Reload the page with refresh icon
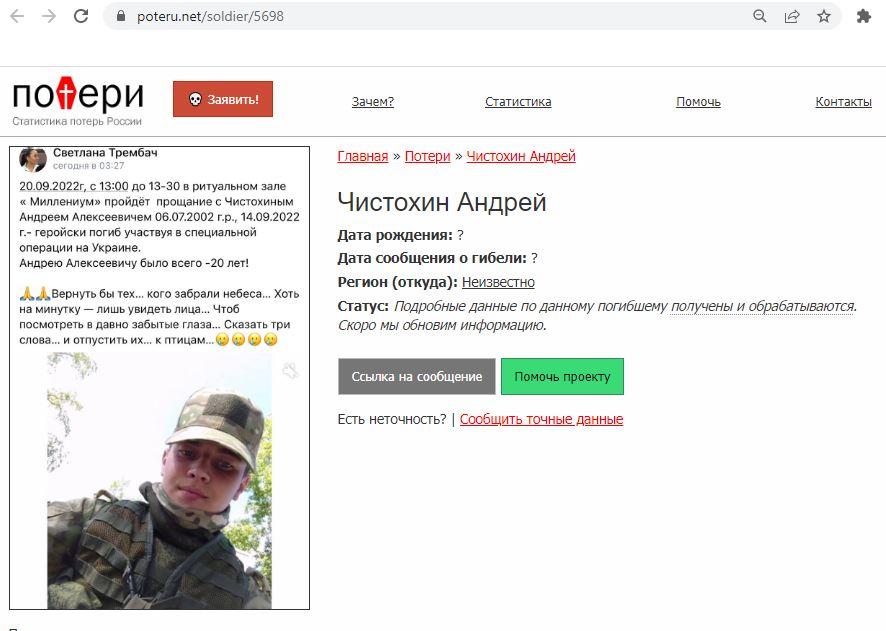886x631 pixels. [x=81, y=16]
